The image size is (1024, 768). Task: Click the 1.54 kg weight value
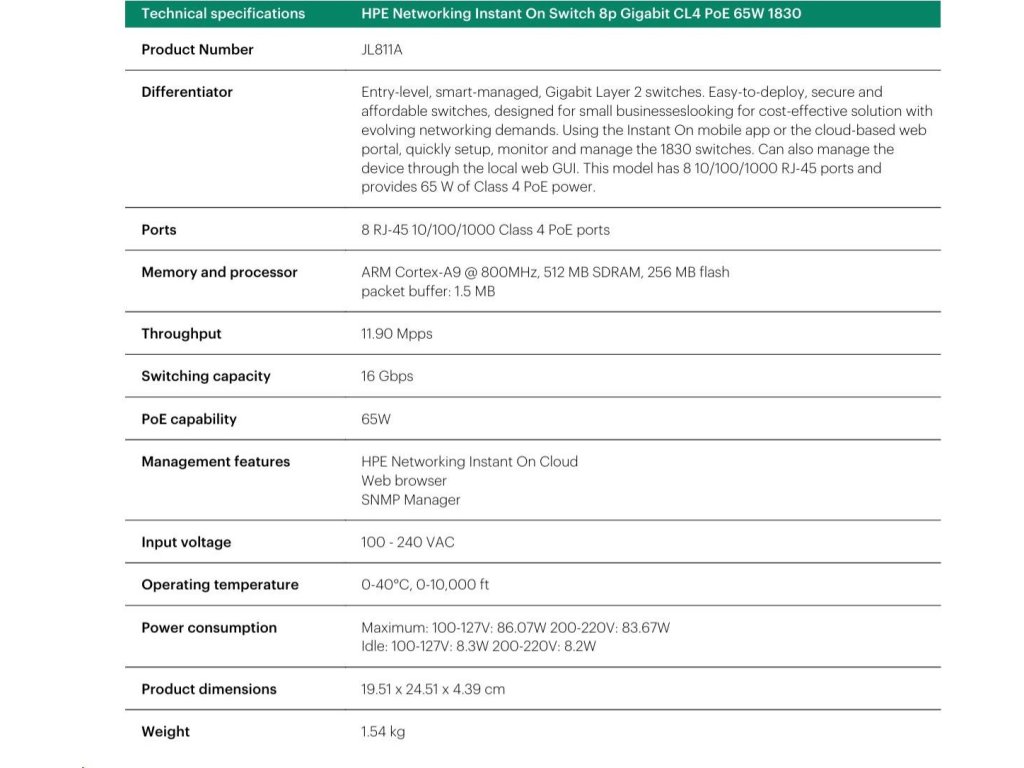point(383,732)
